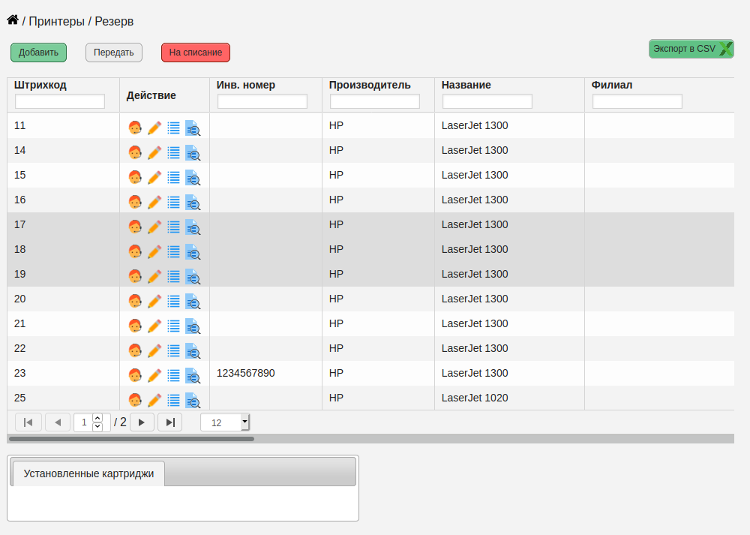Click the headset operator icon in row 25
Image resolution: width=750 pixels, height=535 pixels.
(x=135, y=400)
